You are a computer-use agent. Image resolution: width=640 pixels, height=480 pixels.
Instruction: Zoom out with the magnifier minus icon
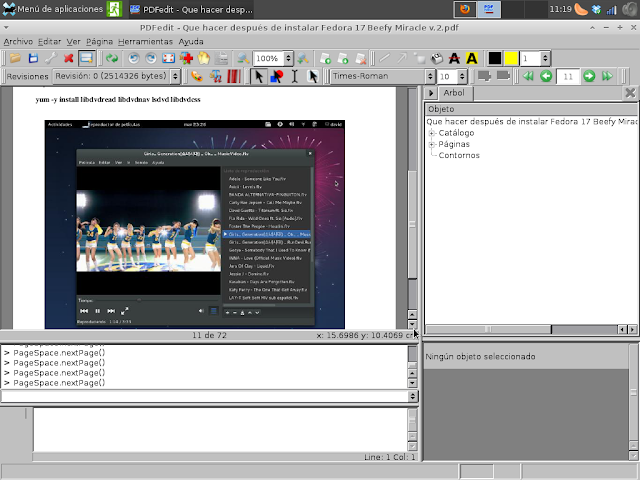[243, 58]
